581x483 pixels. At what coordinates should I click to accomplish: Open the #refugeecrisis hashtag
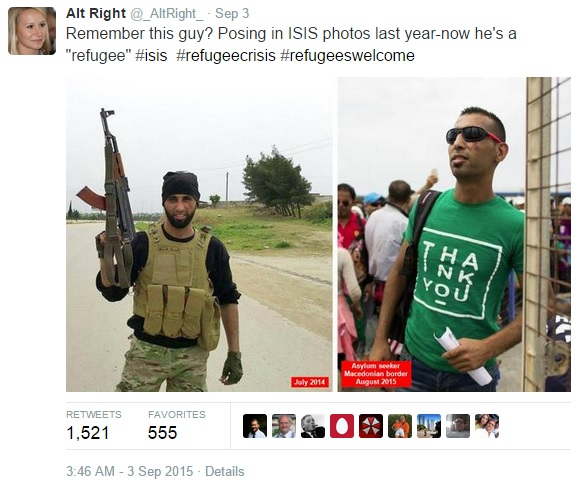pos(226,56)
